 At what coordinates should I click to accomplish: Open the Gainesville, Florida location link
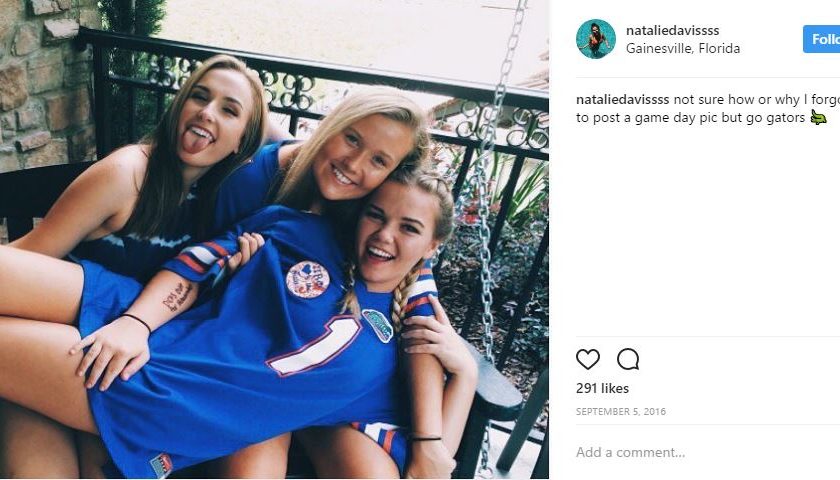pyautogui.click(x=683, y=48)
